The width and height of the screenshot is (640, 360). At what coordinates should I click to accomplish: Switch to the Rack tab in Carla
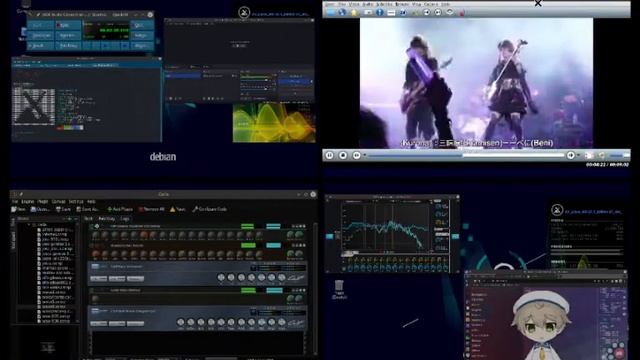[x=88, y=219]
